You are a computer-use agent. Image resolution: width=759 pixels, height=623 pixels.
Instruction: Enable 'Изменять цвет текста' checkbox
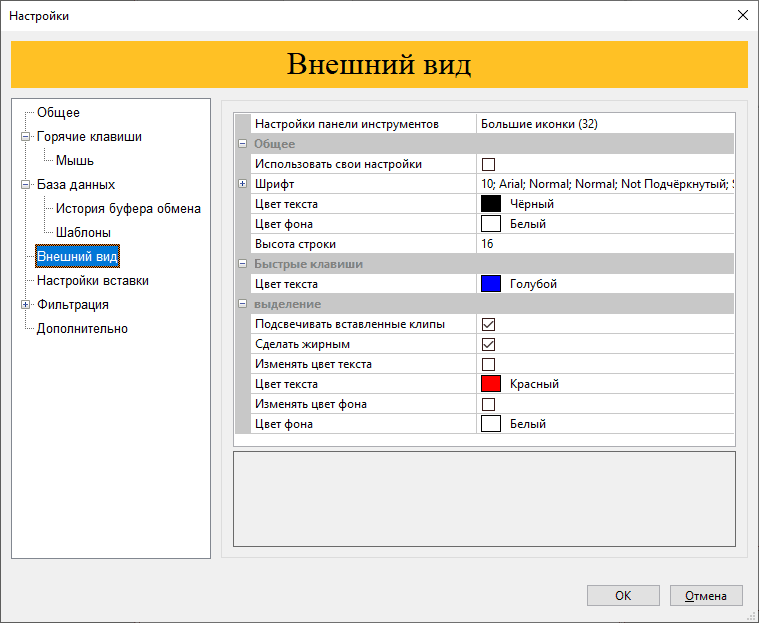(x=489, y=364)
